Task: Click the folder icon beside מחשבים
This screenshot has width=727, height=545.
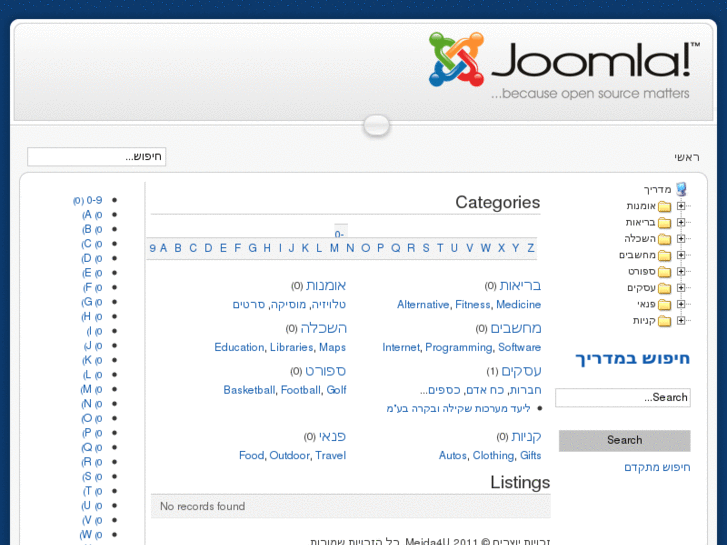Action: coord(664,255)
